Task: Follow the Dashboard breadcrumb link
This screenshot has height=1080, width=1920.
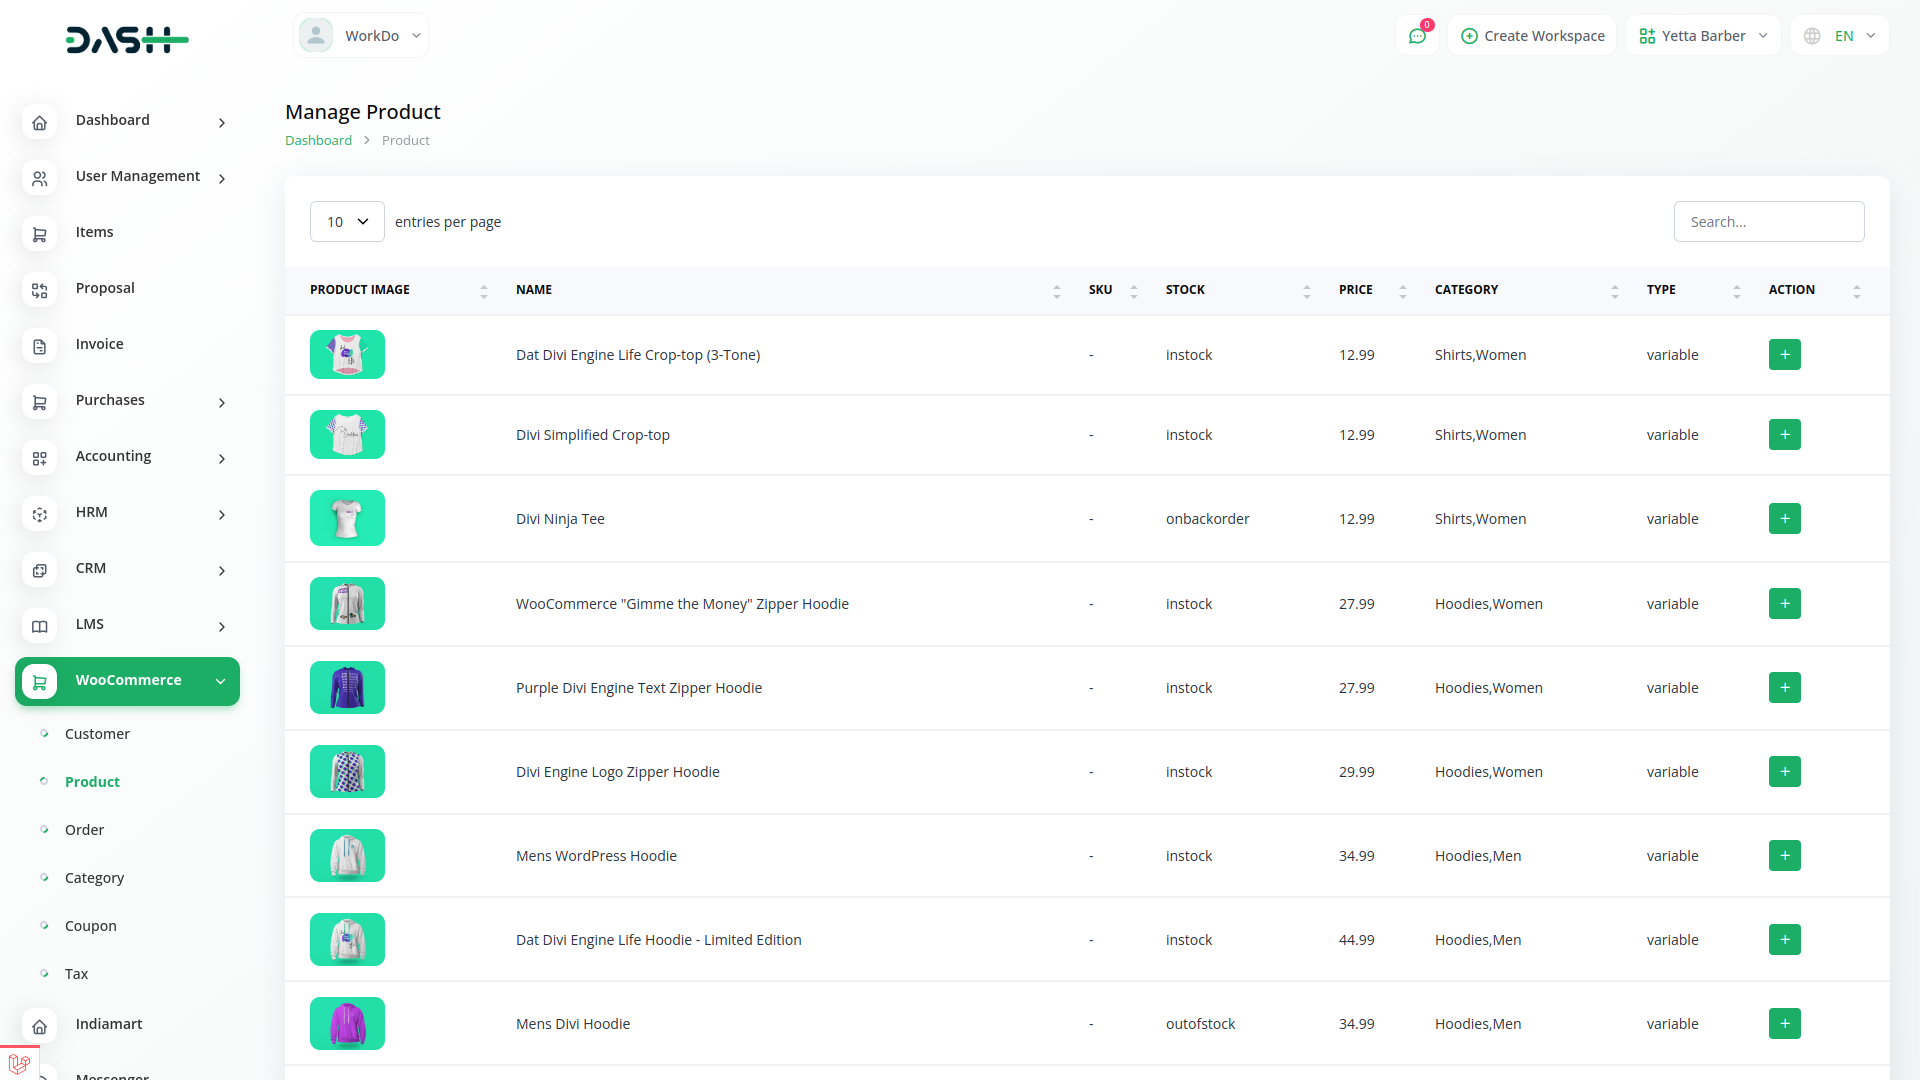Action: 318,141
